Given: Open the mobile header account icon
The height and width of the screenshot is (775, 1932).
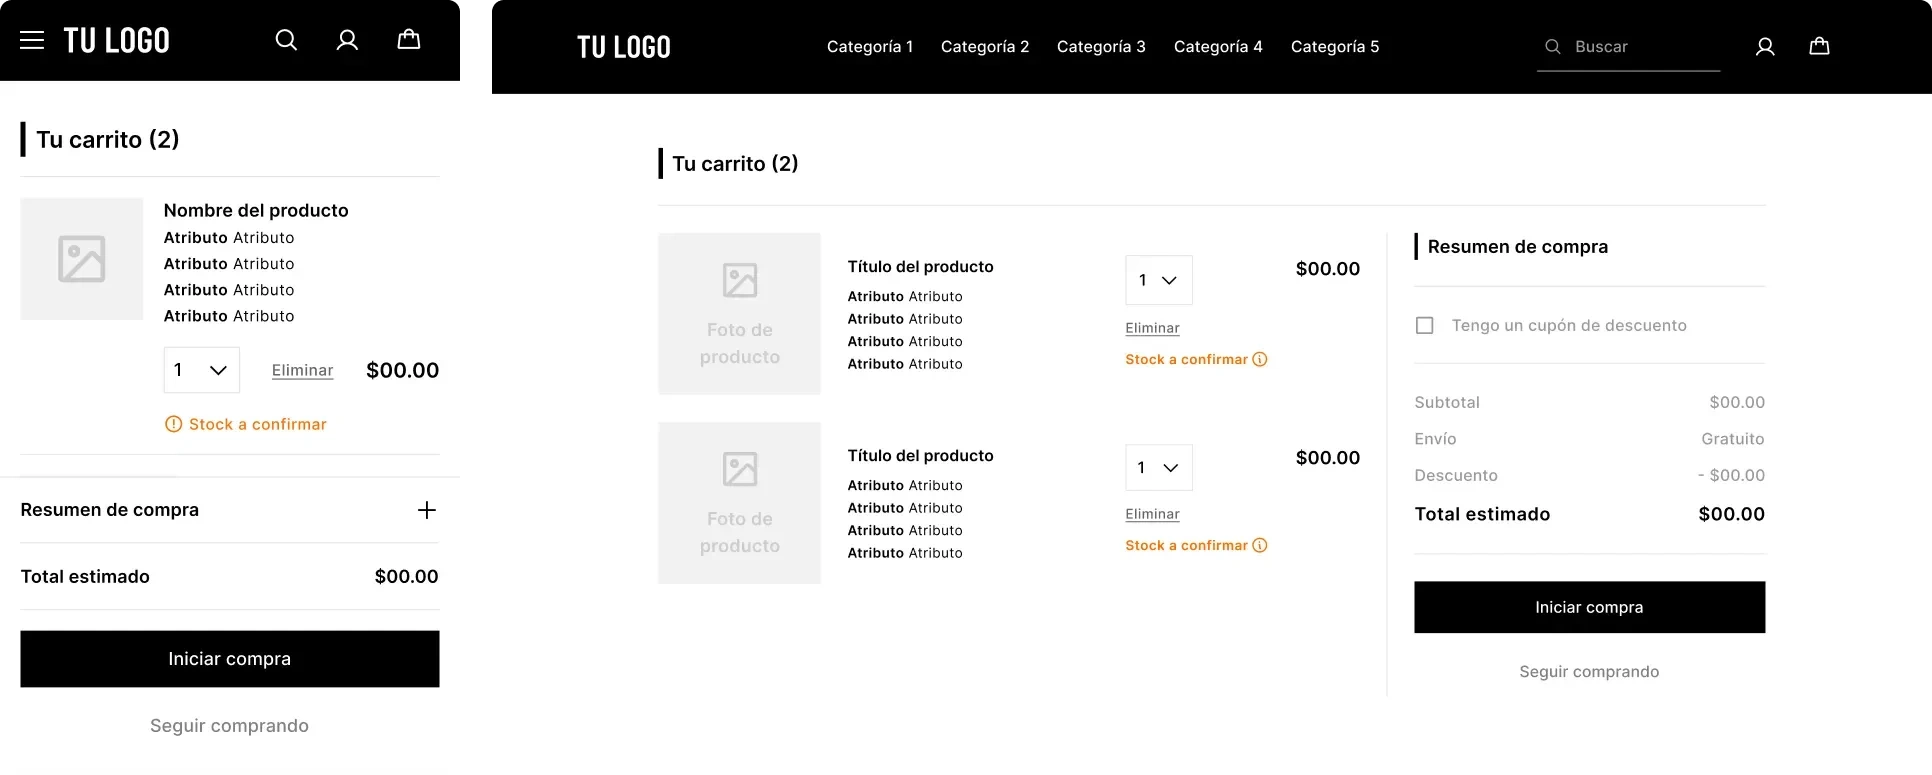Looking at the screenshot, I should point(347,40).
